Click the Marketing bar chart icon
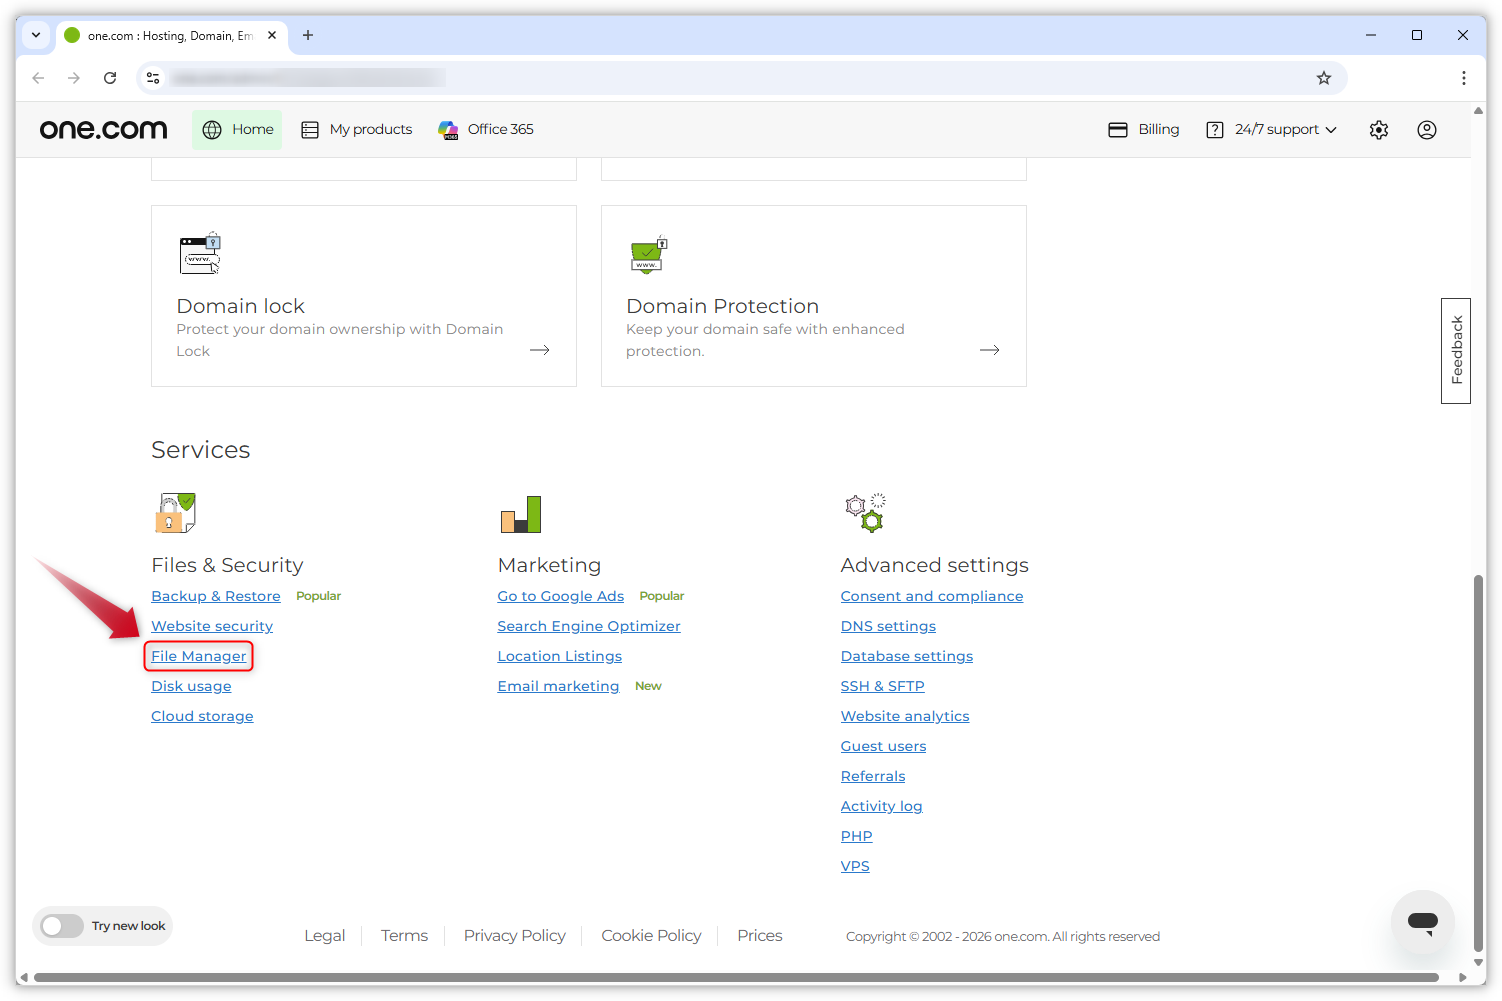The width and height of the screenshot is (1502, 1001). click(x=521, y=513)
